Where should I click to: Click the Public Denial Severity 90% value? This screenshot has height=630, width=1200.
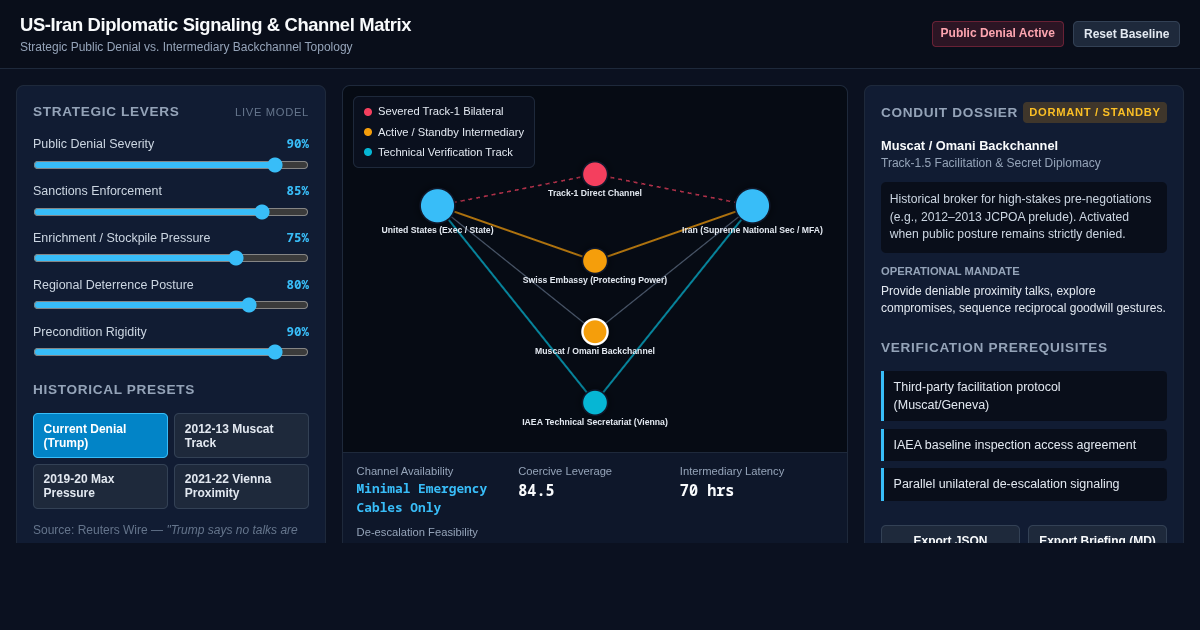(298, 144)
